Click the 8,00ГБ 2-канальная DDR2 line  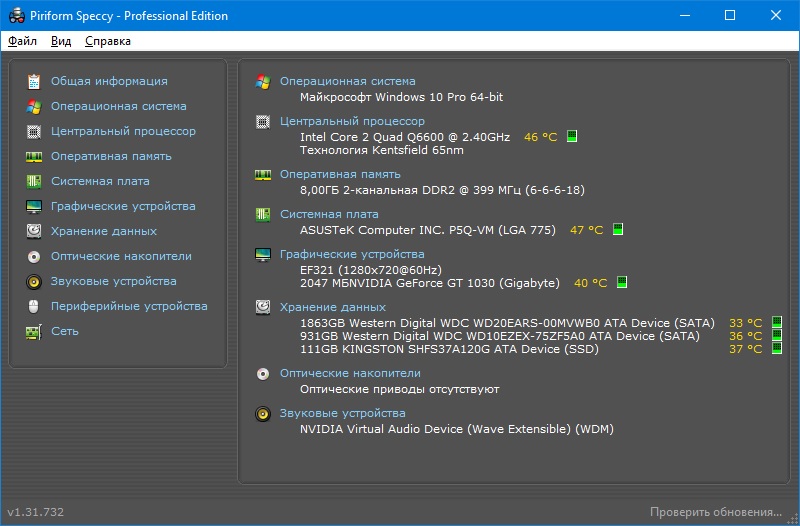(442, 190)
